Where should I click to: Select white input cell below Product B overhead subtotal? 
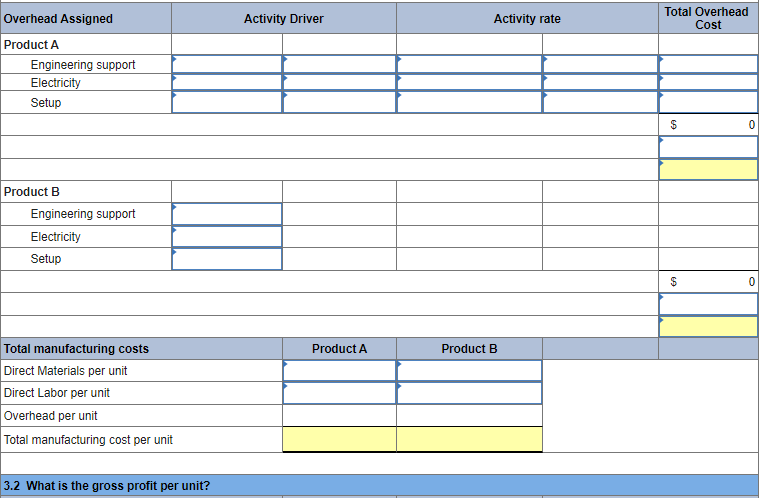[709, 304]
